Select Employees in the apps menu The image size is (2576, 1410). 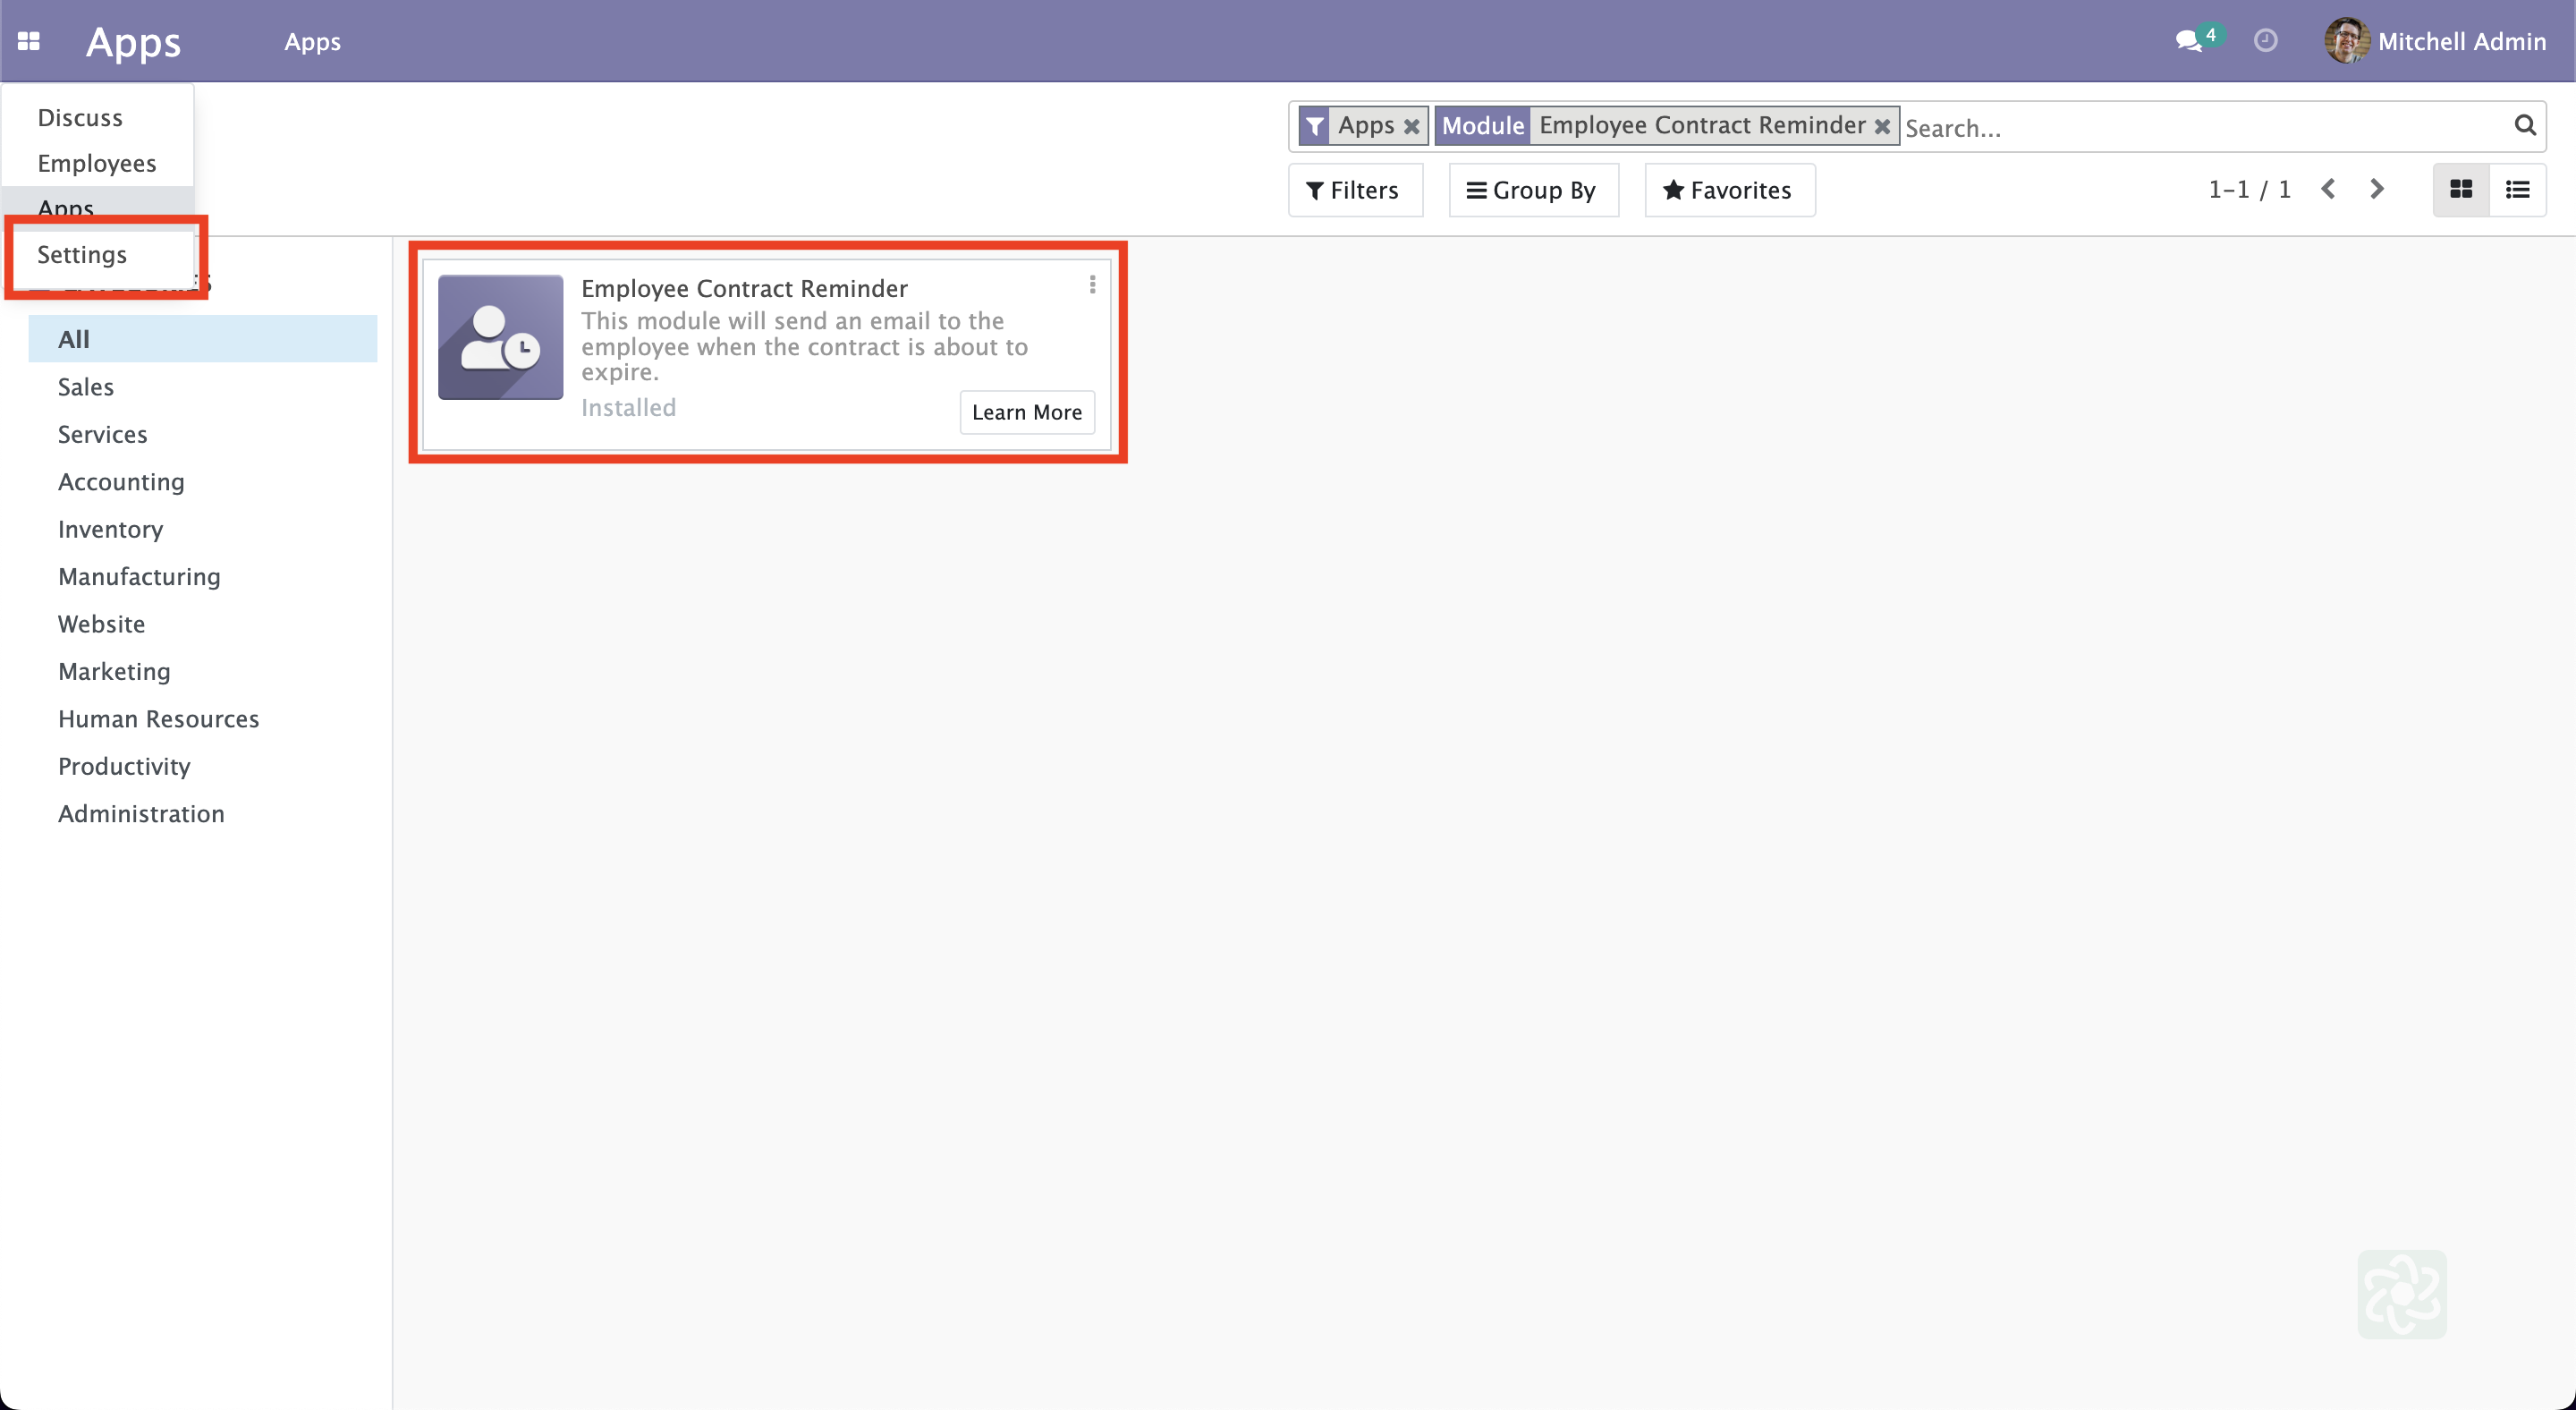[x=96, y=163]
